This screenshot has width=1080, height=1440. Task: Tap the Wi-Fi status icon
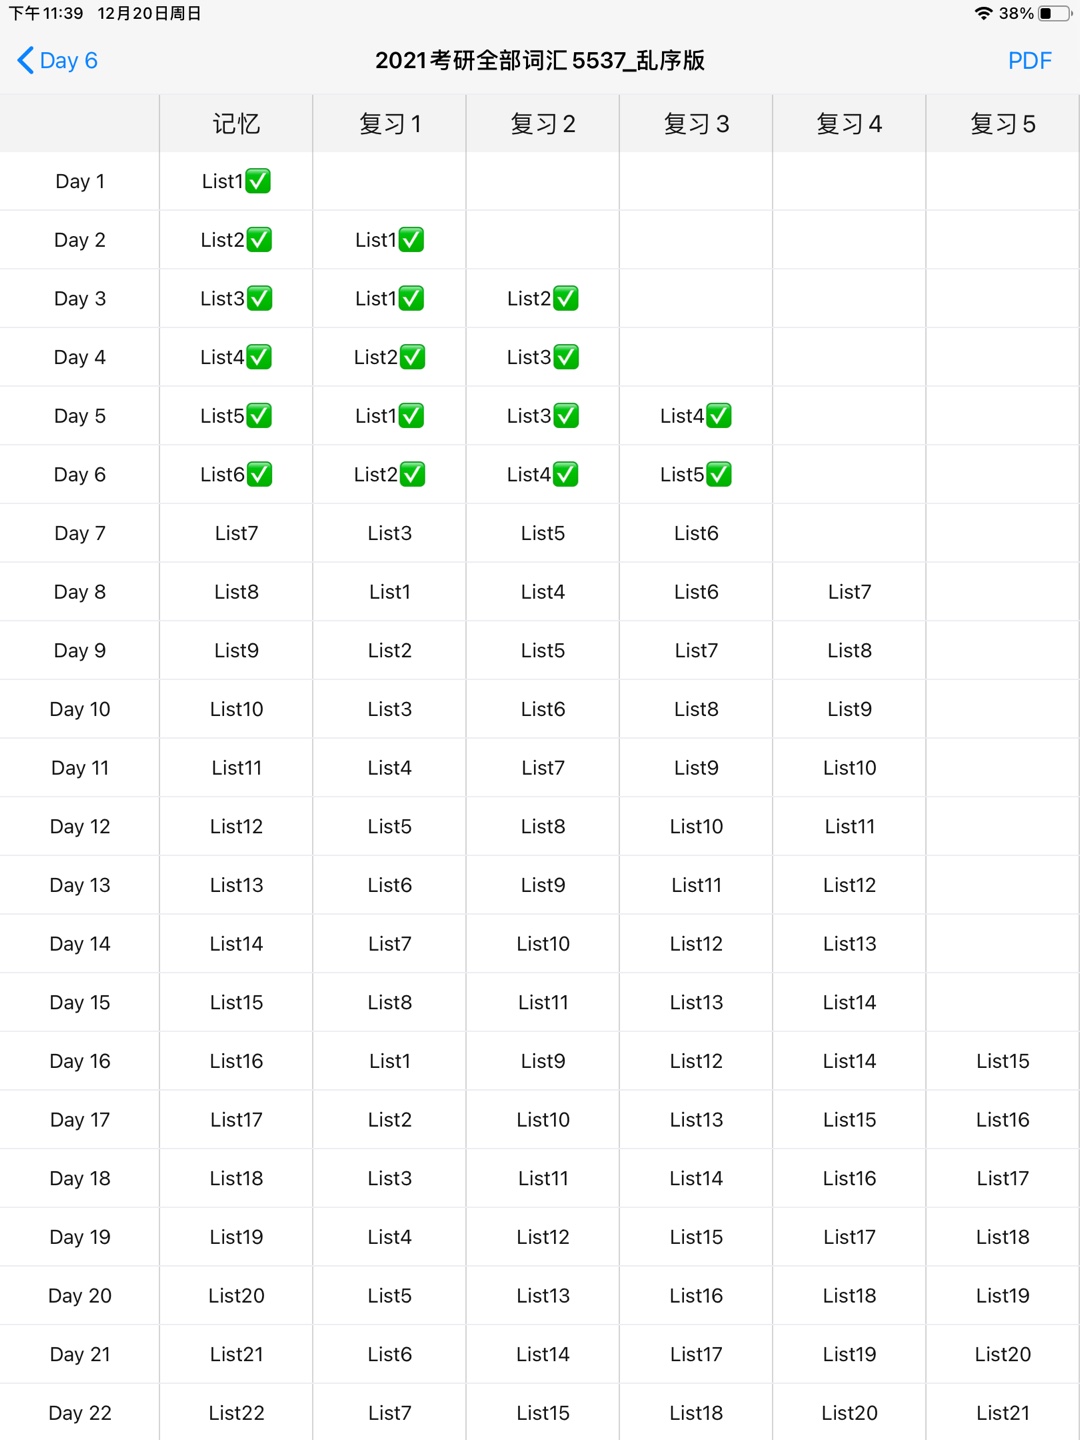984,13
